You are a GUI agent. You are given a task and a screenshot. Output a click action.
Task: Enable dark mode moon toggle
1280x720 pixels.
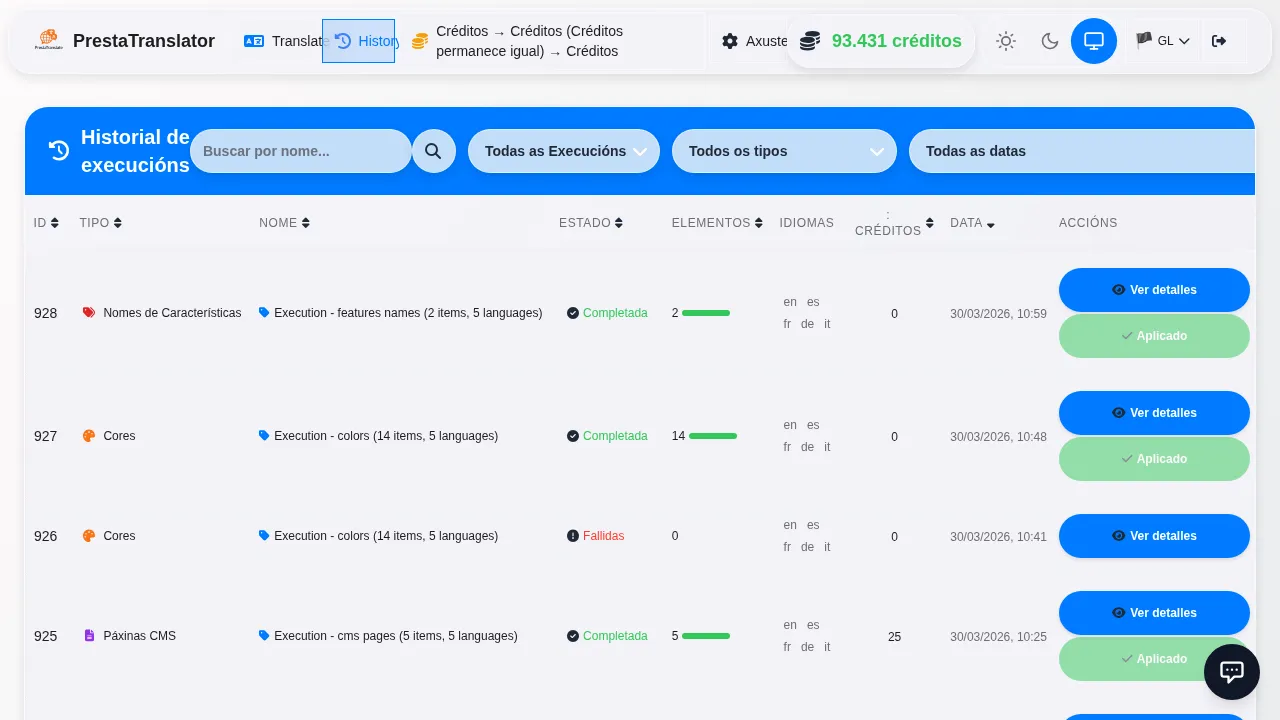pyautogui.click(x=1049, y=41)
